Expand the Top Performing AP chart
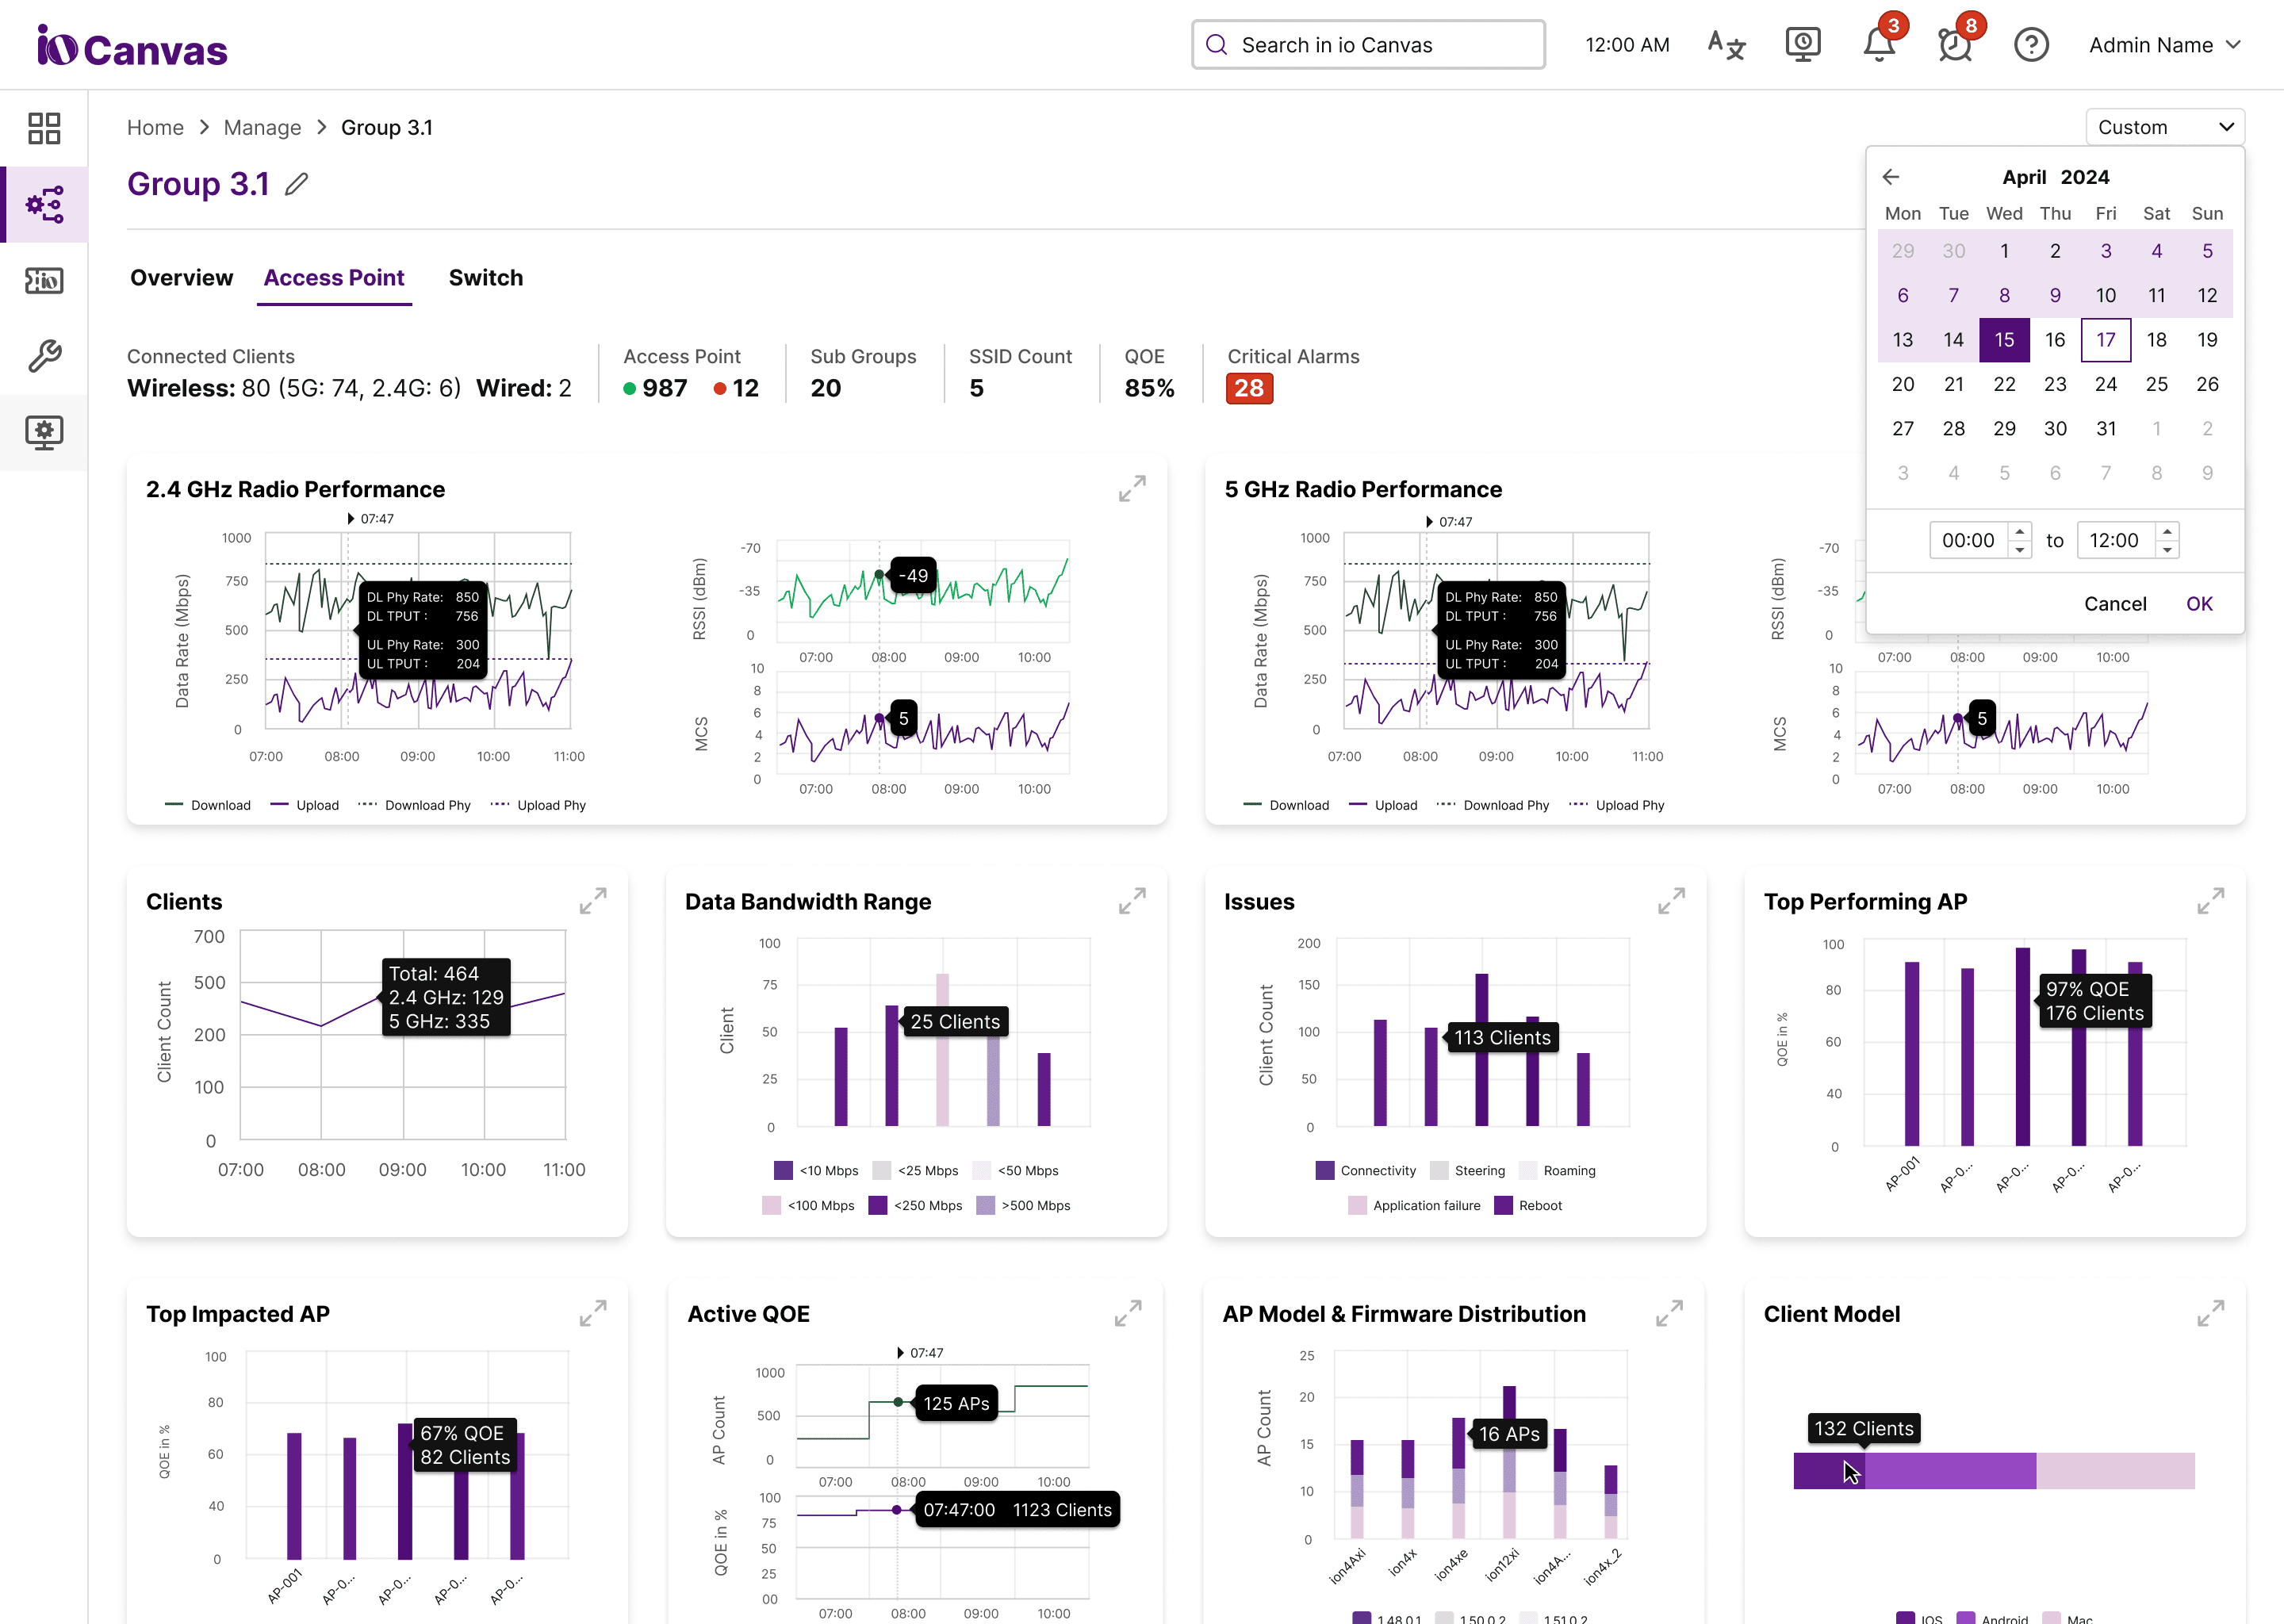This screenshot has height=1624, width=2284. coord(2210,901)
